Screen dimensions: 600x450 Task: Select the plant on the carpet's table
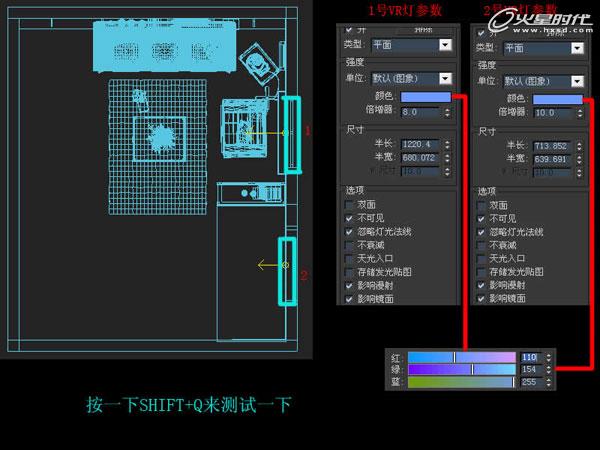pos(161,138)
